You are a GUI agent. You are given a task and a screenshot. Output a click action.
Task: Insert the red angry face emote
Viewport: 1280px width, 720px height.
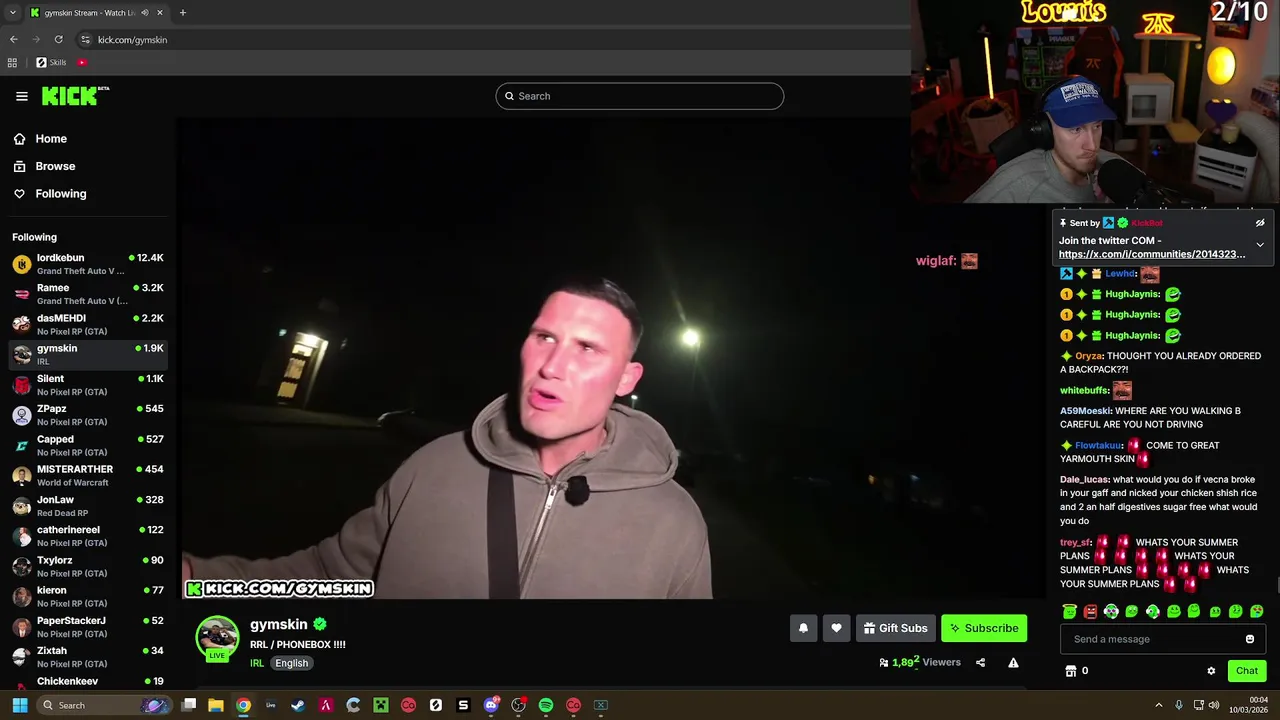1090,611
